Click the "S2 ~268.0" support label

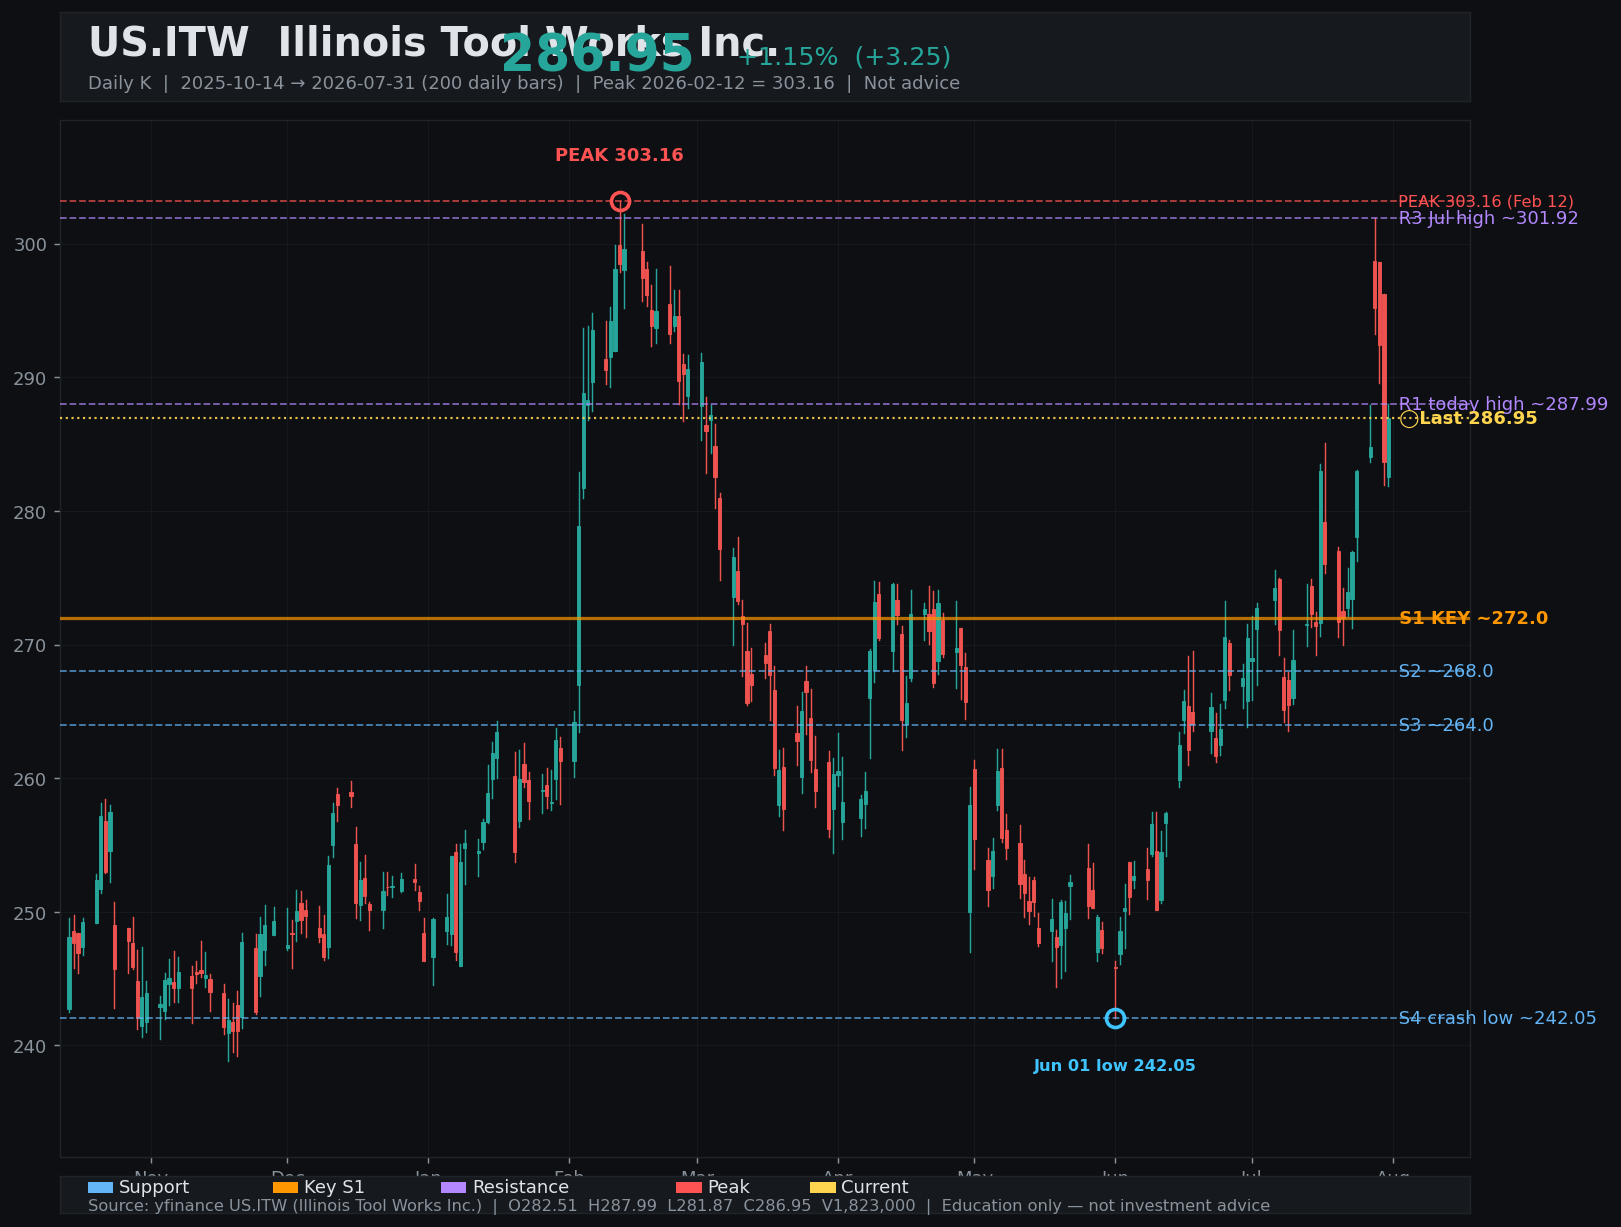1446,671
